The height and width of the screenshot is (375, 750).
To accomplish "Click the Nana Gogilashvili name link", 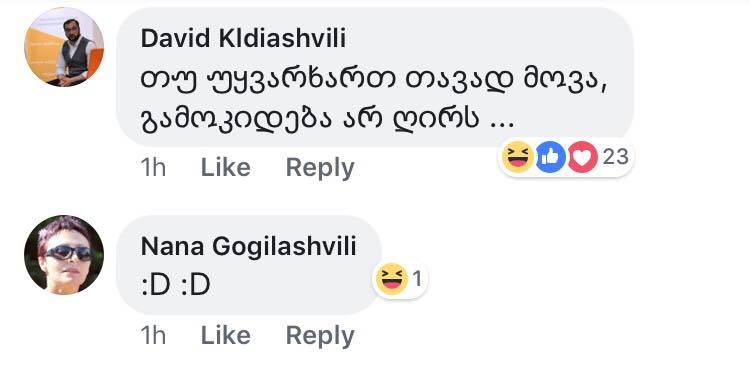I will point(248,247).
